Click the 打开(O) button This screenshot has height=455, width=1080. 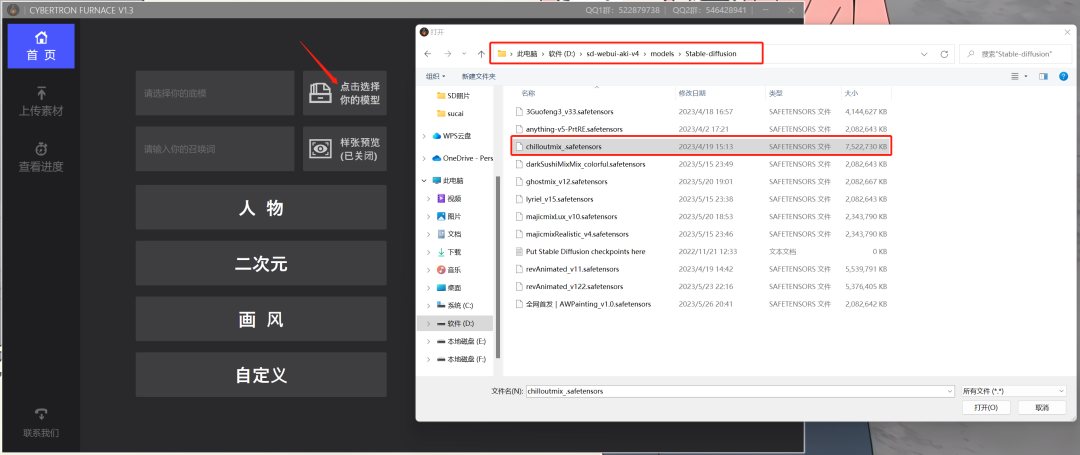tap(986, 408)
